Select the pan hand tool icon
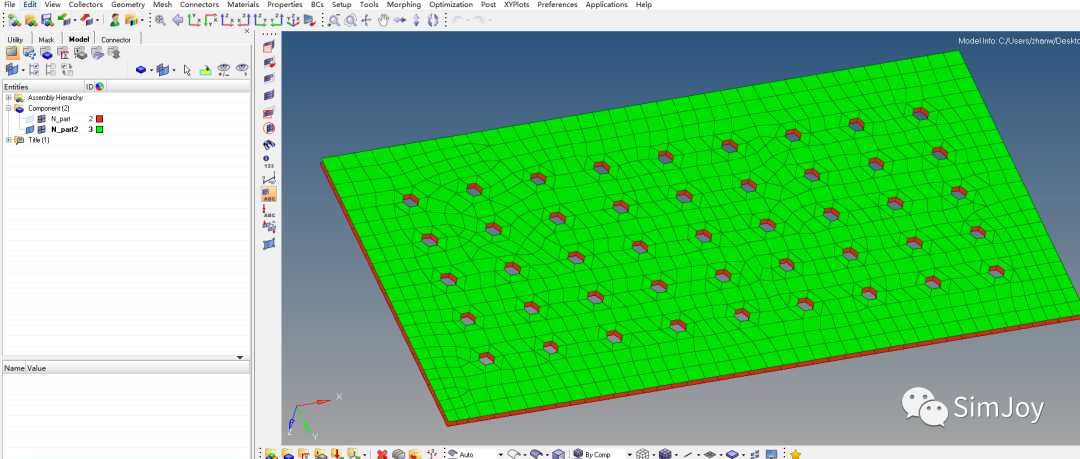The image size is (1080, 459). click(383, 20)
